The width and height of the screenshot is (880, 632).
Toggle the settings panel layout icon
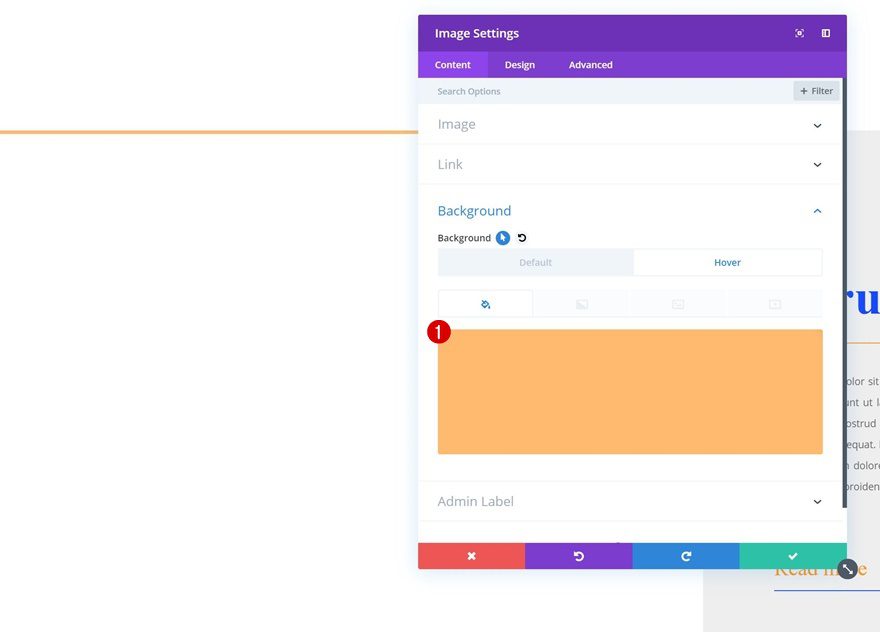pos(825,32)
